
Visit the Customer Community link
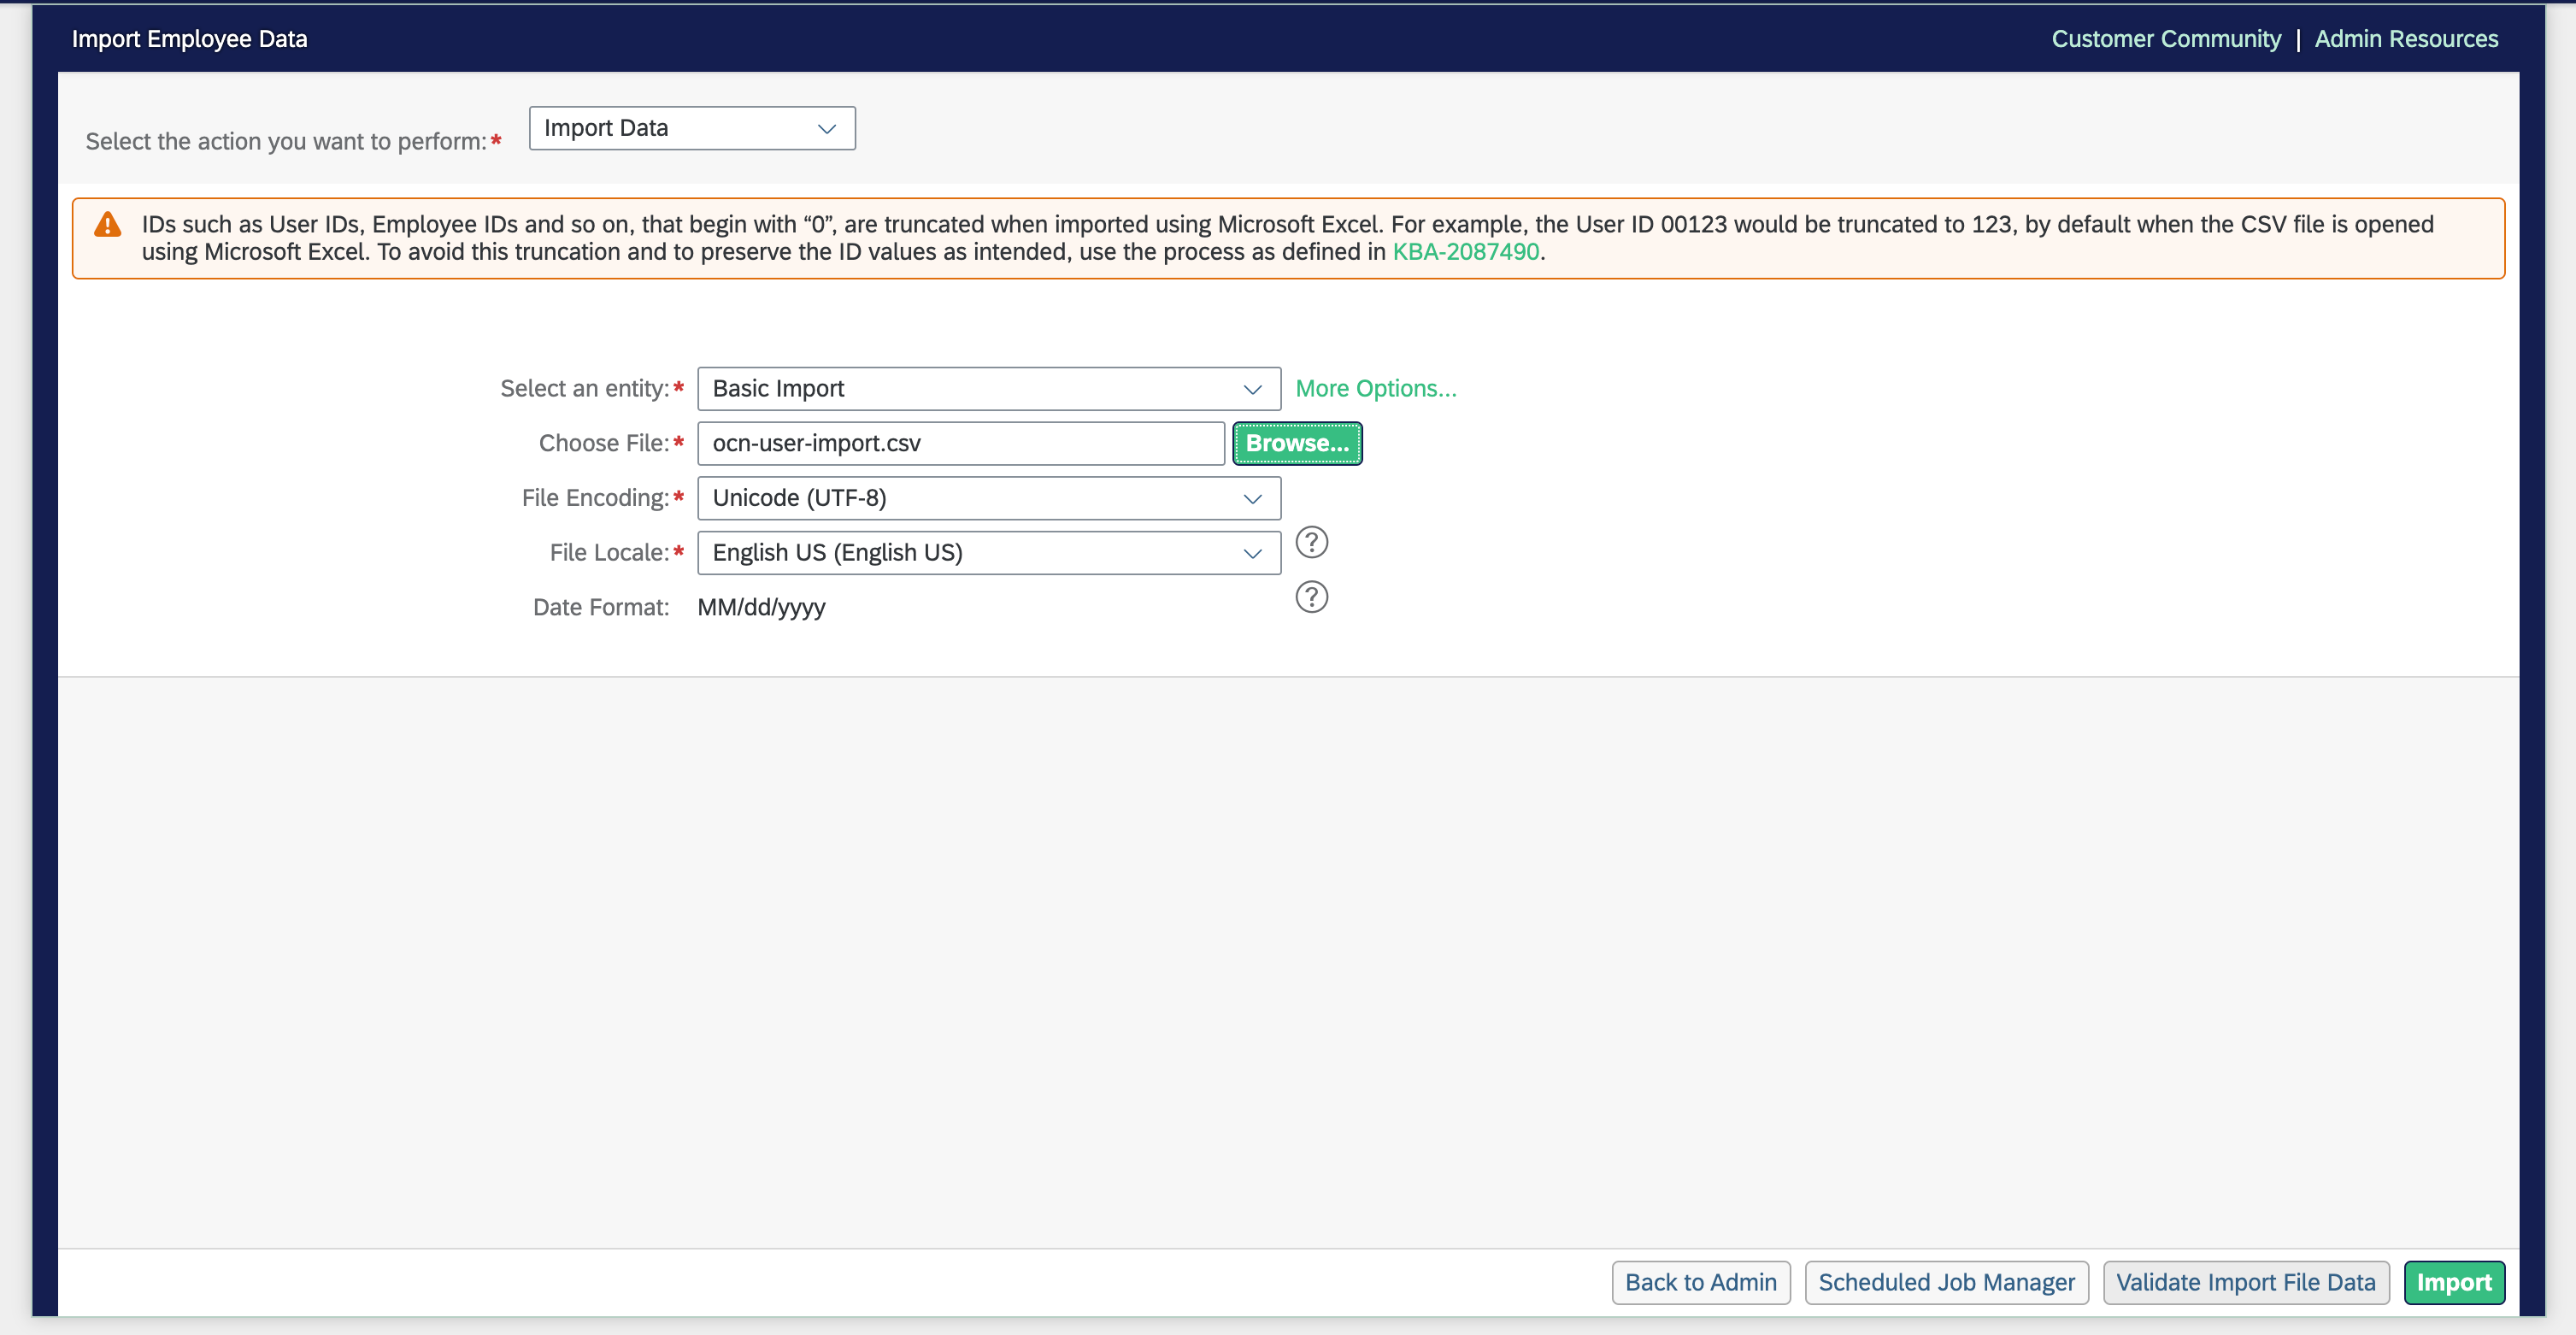point(2166,39)
